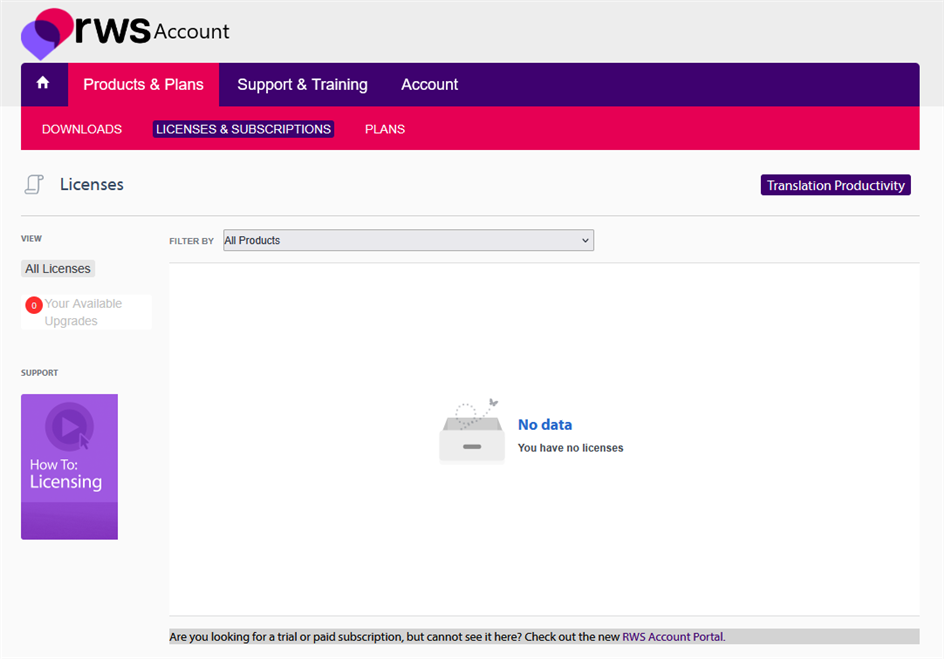Click the Licenses page heading
This screenshot has width=944, height=659.
[92, 185]
